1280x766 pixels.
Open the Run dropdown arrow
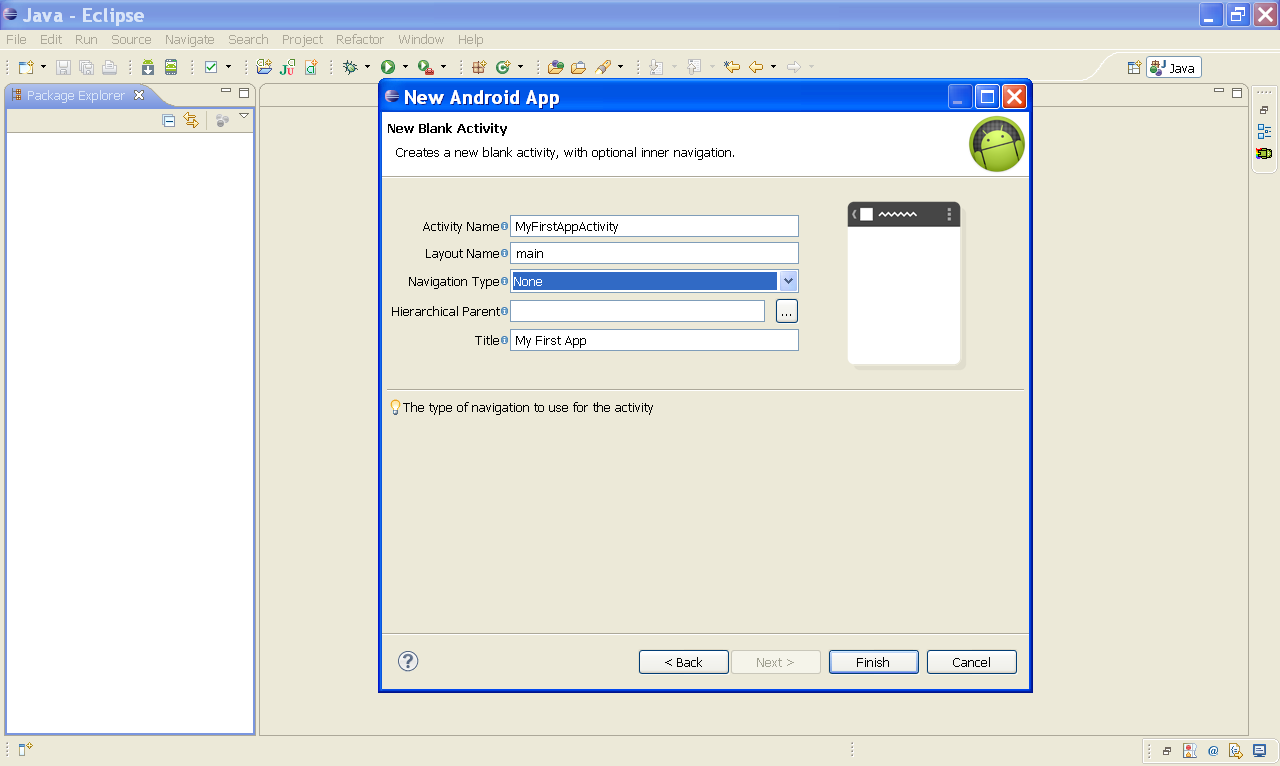tap(405, 67)
